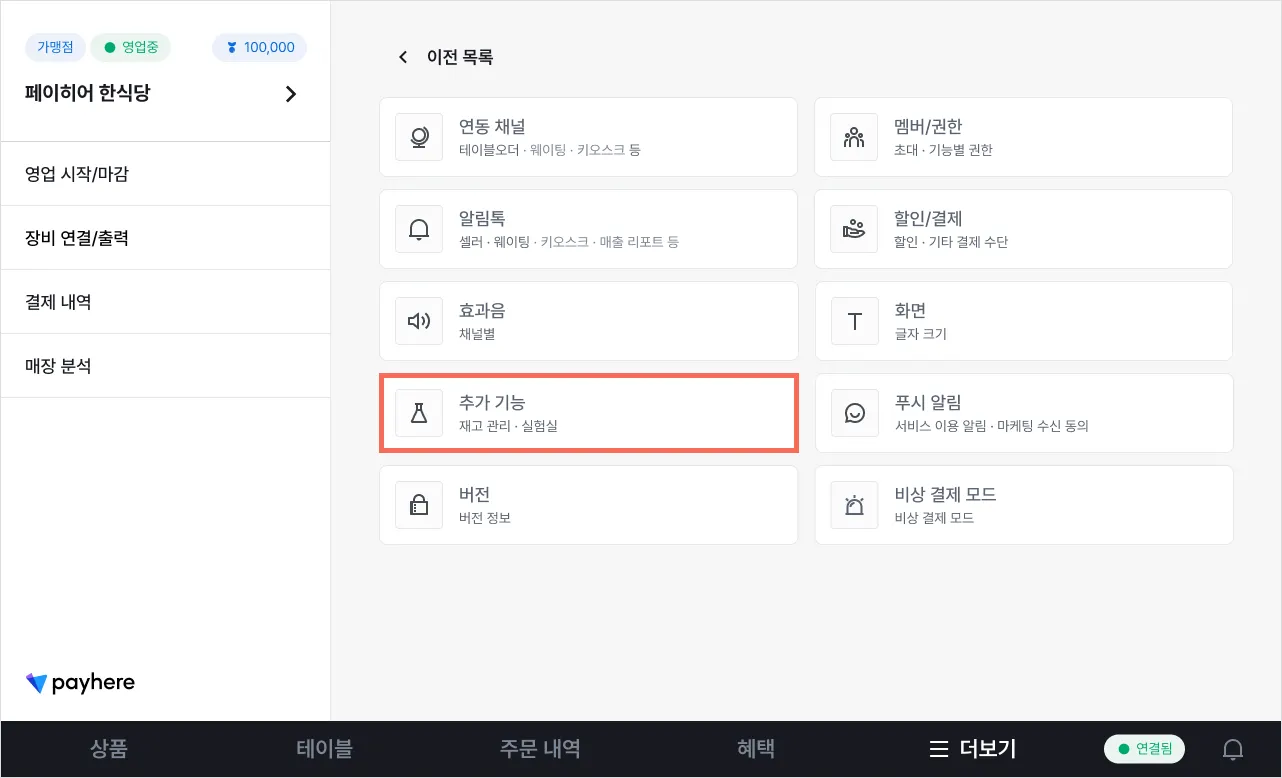This screenshot has width=1282, height=778.
Task: Open the 주문 내역 tab
Action: (540, 749)
